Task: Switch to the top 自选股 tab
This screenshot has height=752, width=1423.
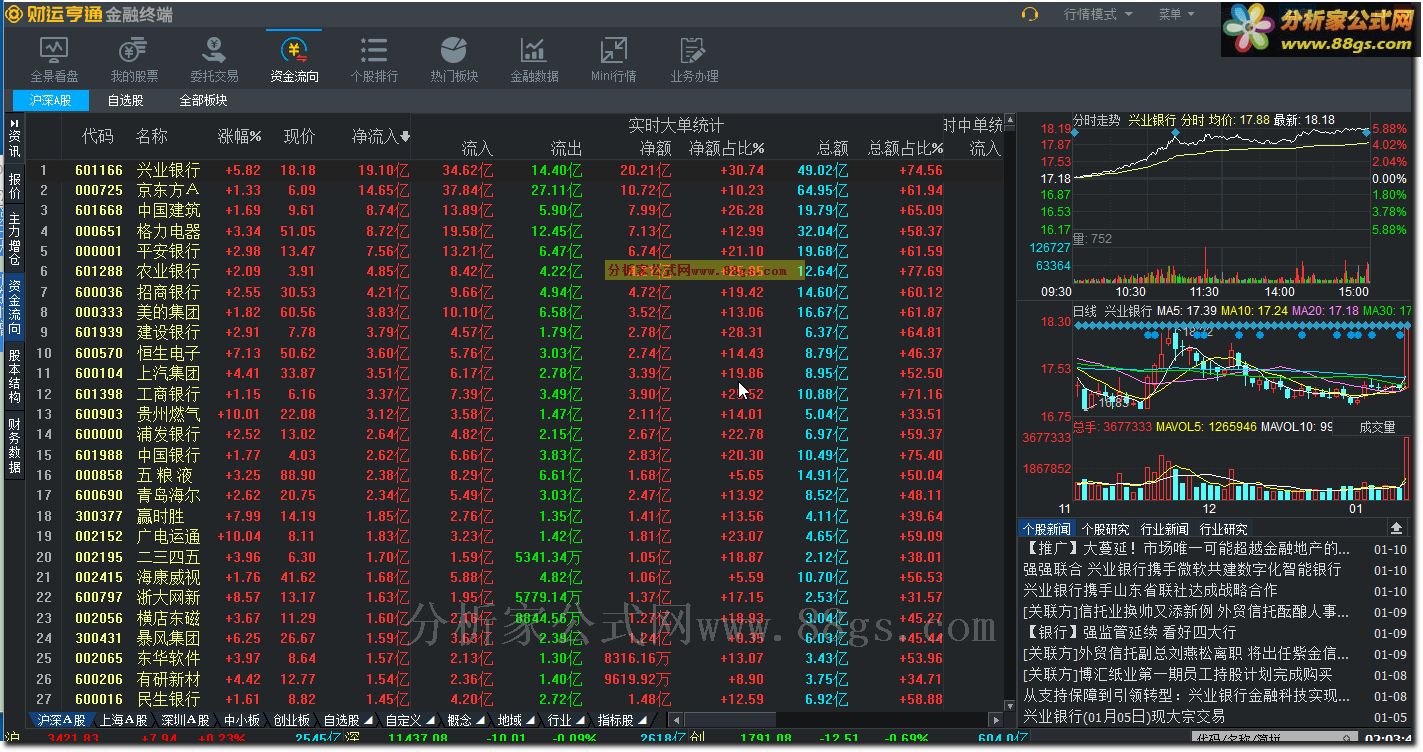Action: pyautogui.click(x=126, y=100)
